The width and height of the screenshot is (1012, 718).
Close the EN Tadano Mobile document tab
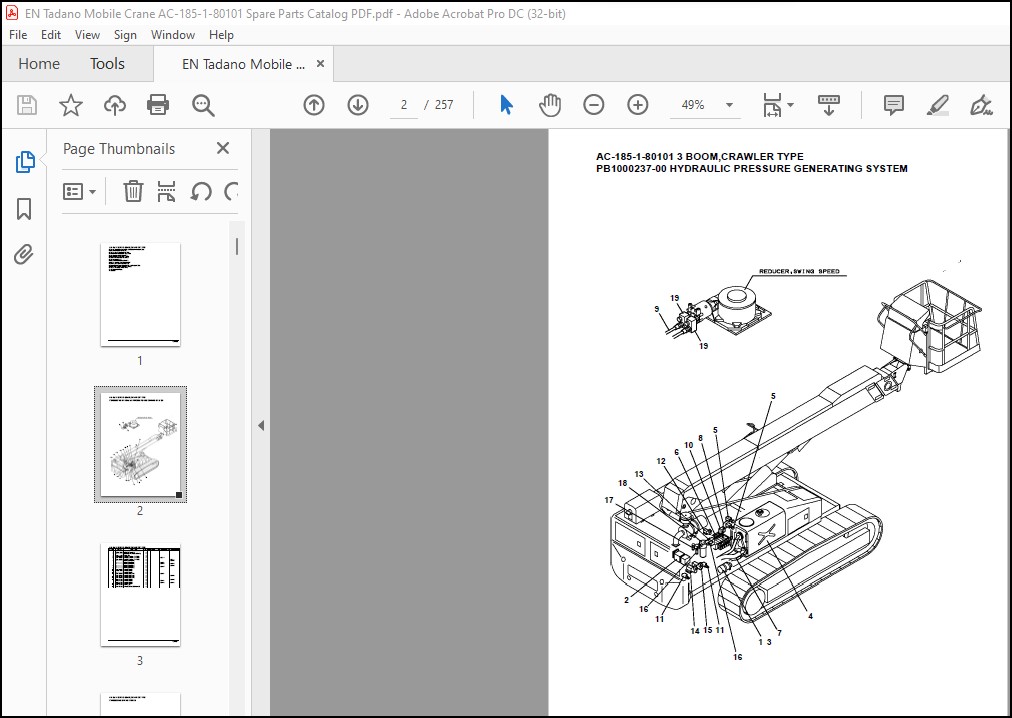[320, 64]
